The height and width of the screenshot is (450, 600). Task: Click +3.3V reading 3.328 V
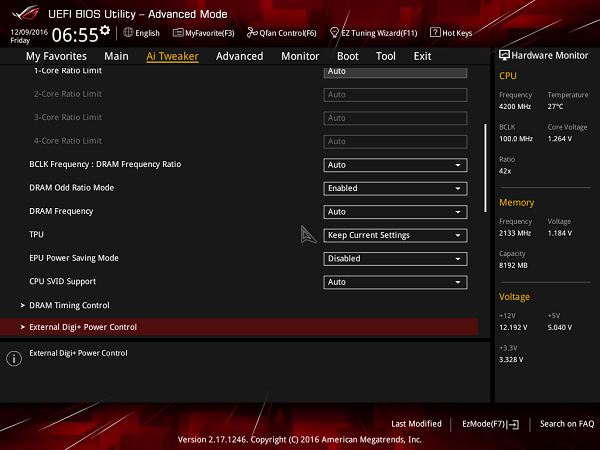coord(511,360)
